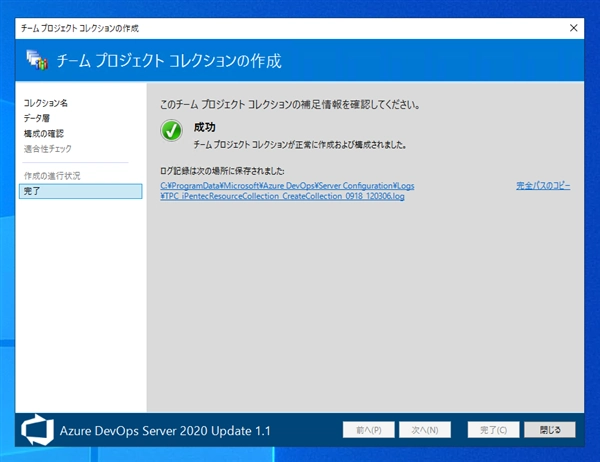The height and width of the screenshot is (462, 600).
Task: Click the 成功 heading text
Action: pos(204,127)
